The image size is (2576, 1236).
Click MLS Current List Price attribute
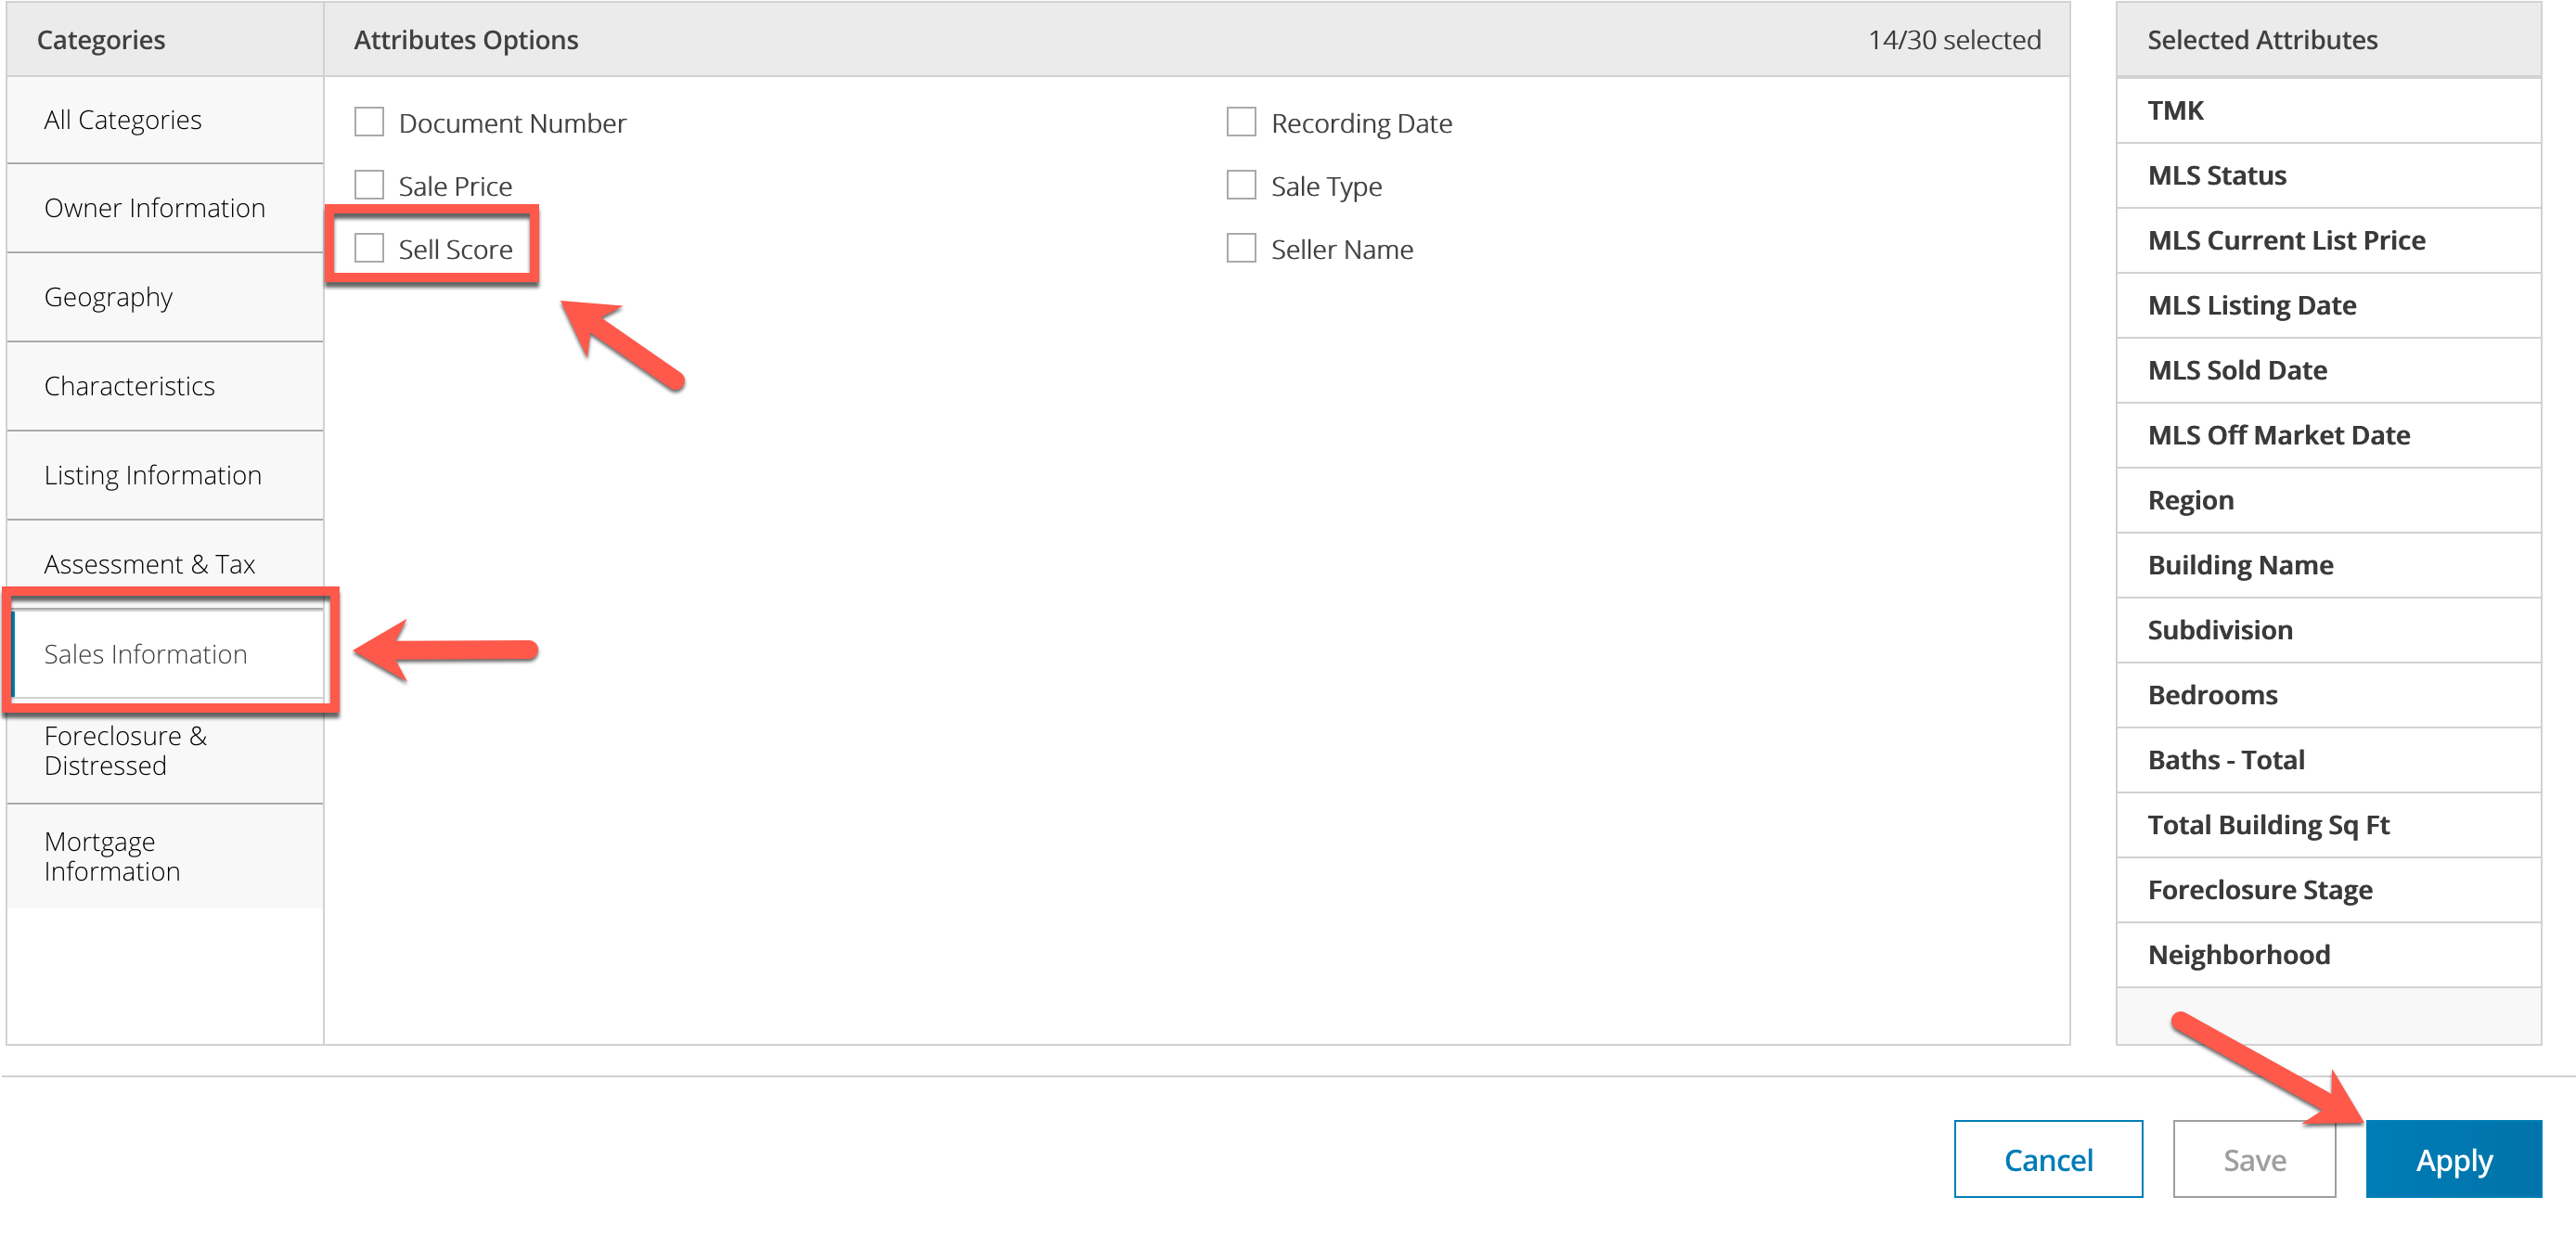pos(2286,240)
